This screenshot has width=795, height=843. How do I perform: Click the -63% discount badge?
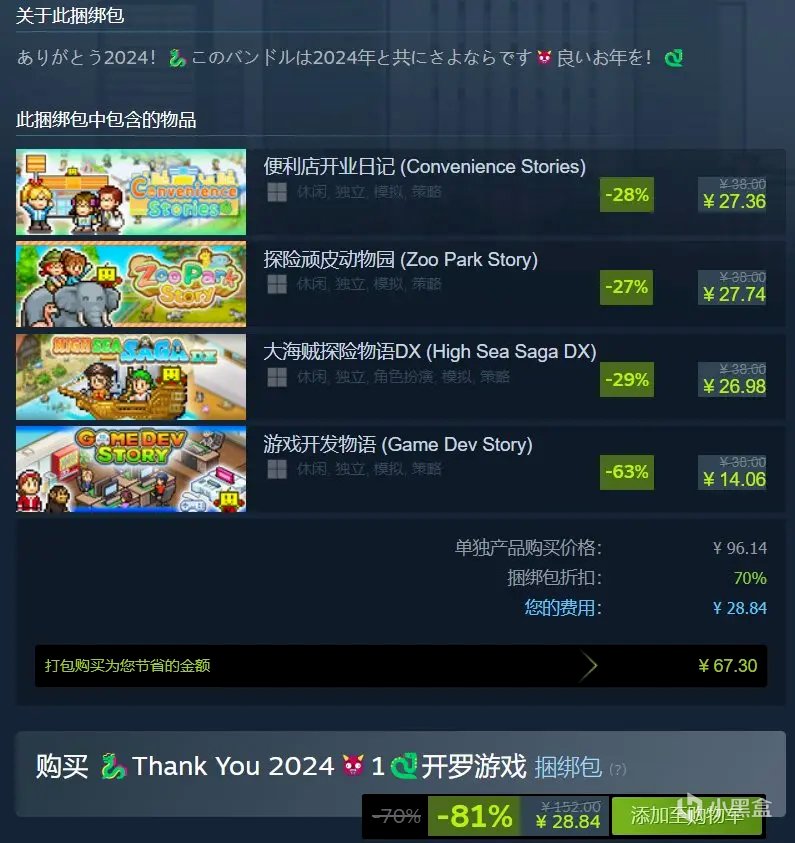pos(627,472)
